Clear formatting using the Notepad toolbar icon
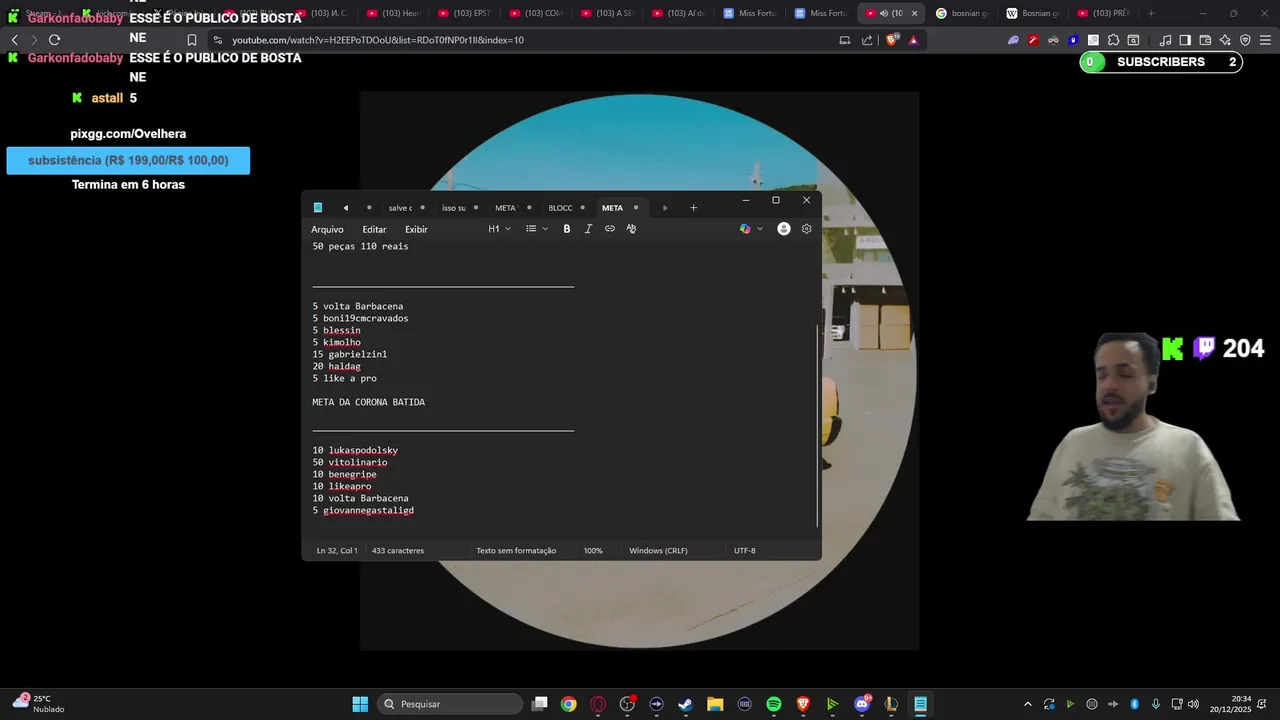Viewport: 1280px width, 720px height. 631,229
